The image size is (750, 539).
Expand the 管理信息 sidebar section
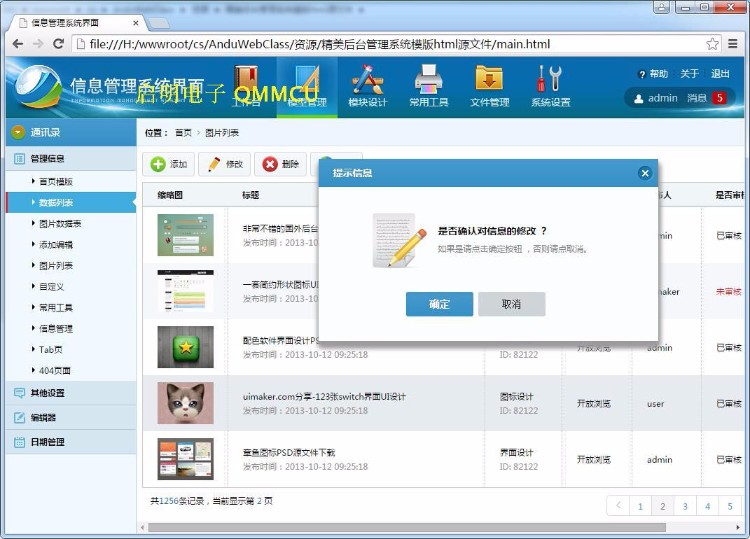click(71, 159)
